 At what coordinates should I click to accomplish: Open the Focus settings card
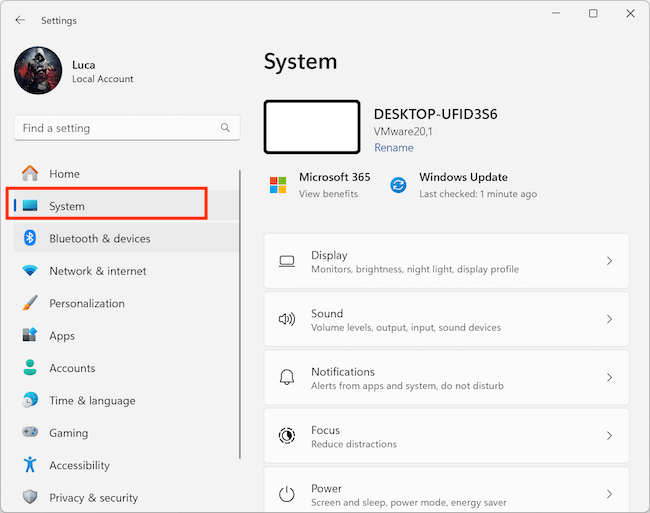point(446,436)
